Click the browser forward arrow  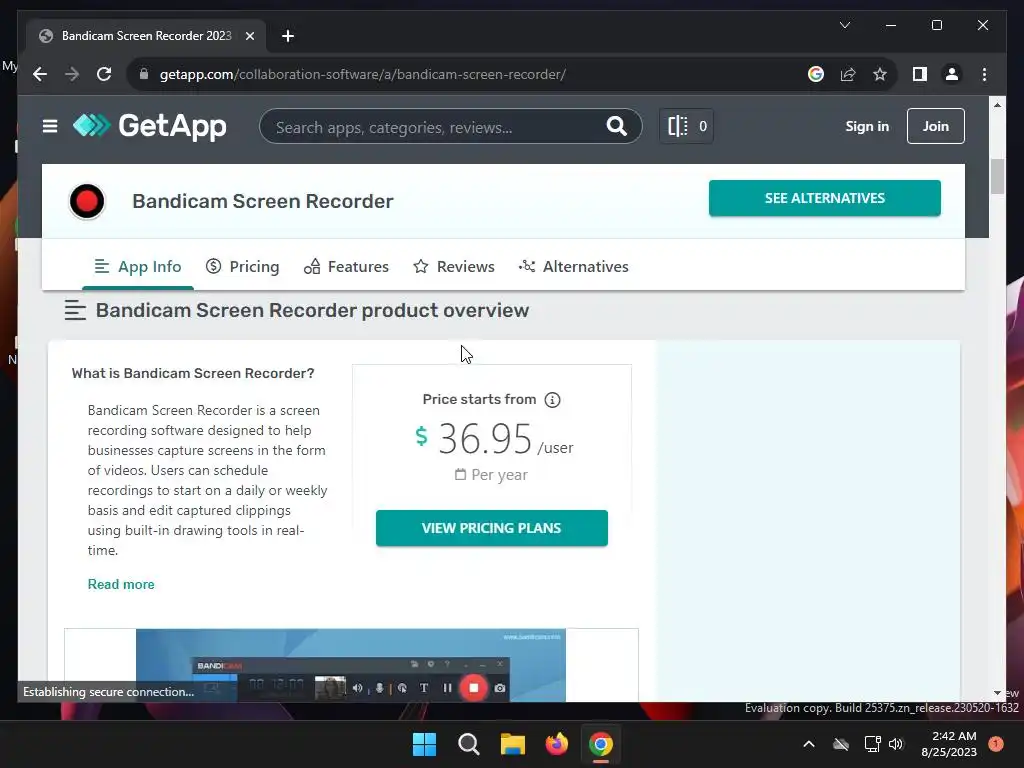click(72, 74)
